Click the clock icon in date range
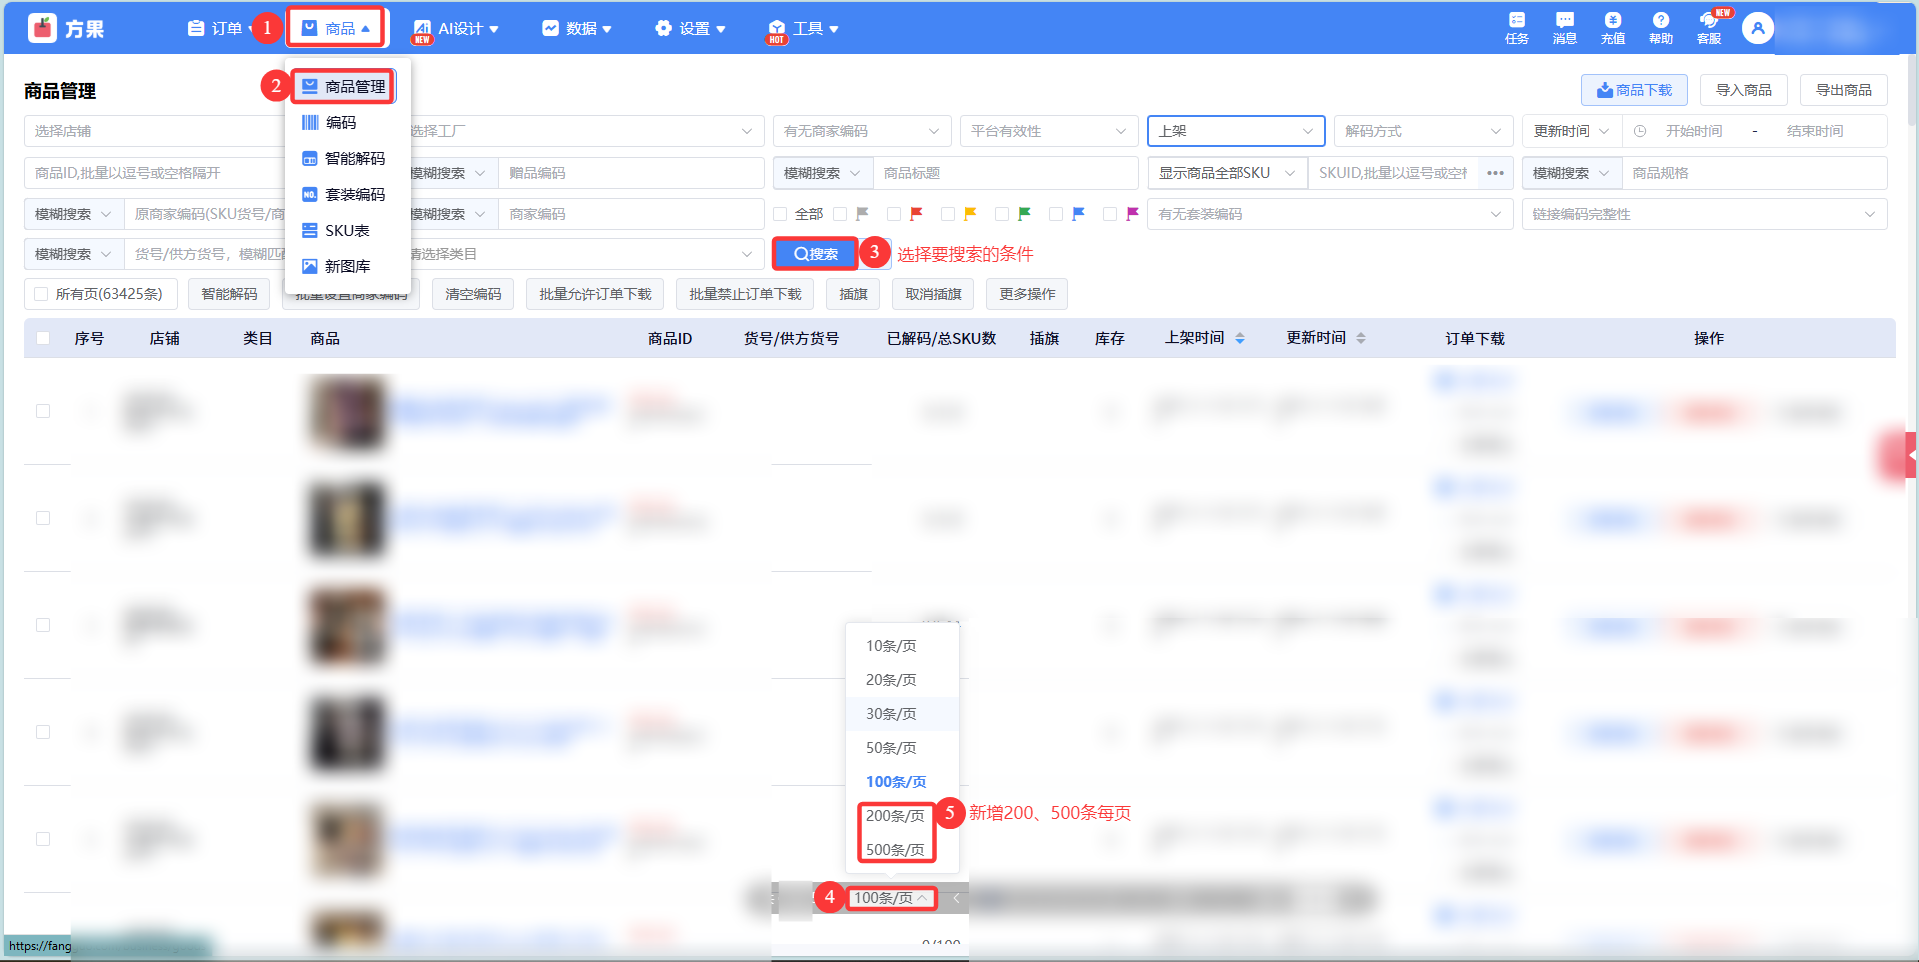The height and width of the screenshot is (962, 1919). click(x=1640, y=131)
